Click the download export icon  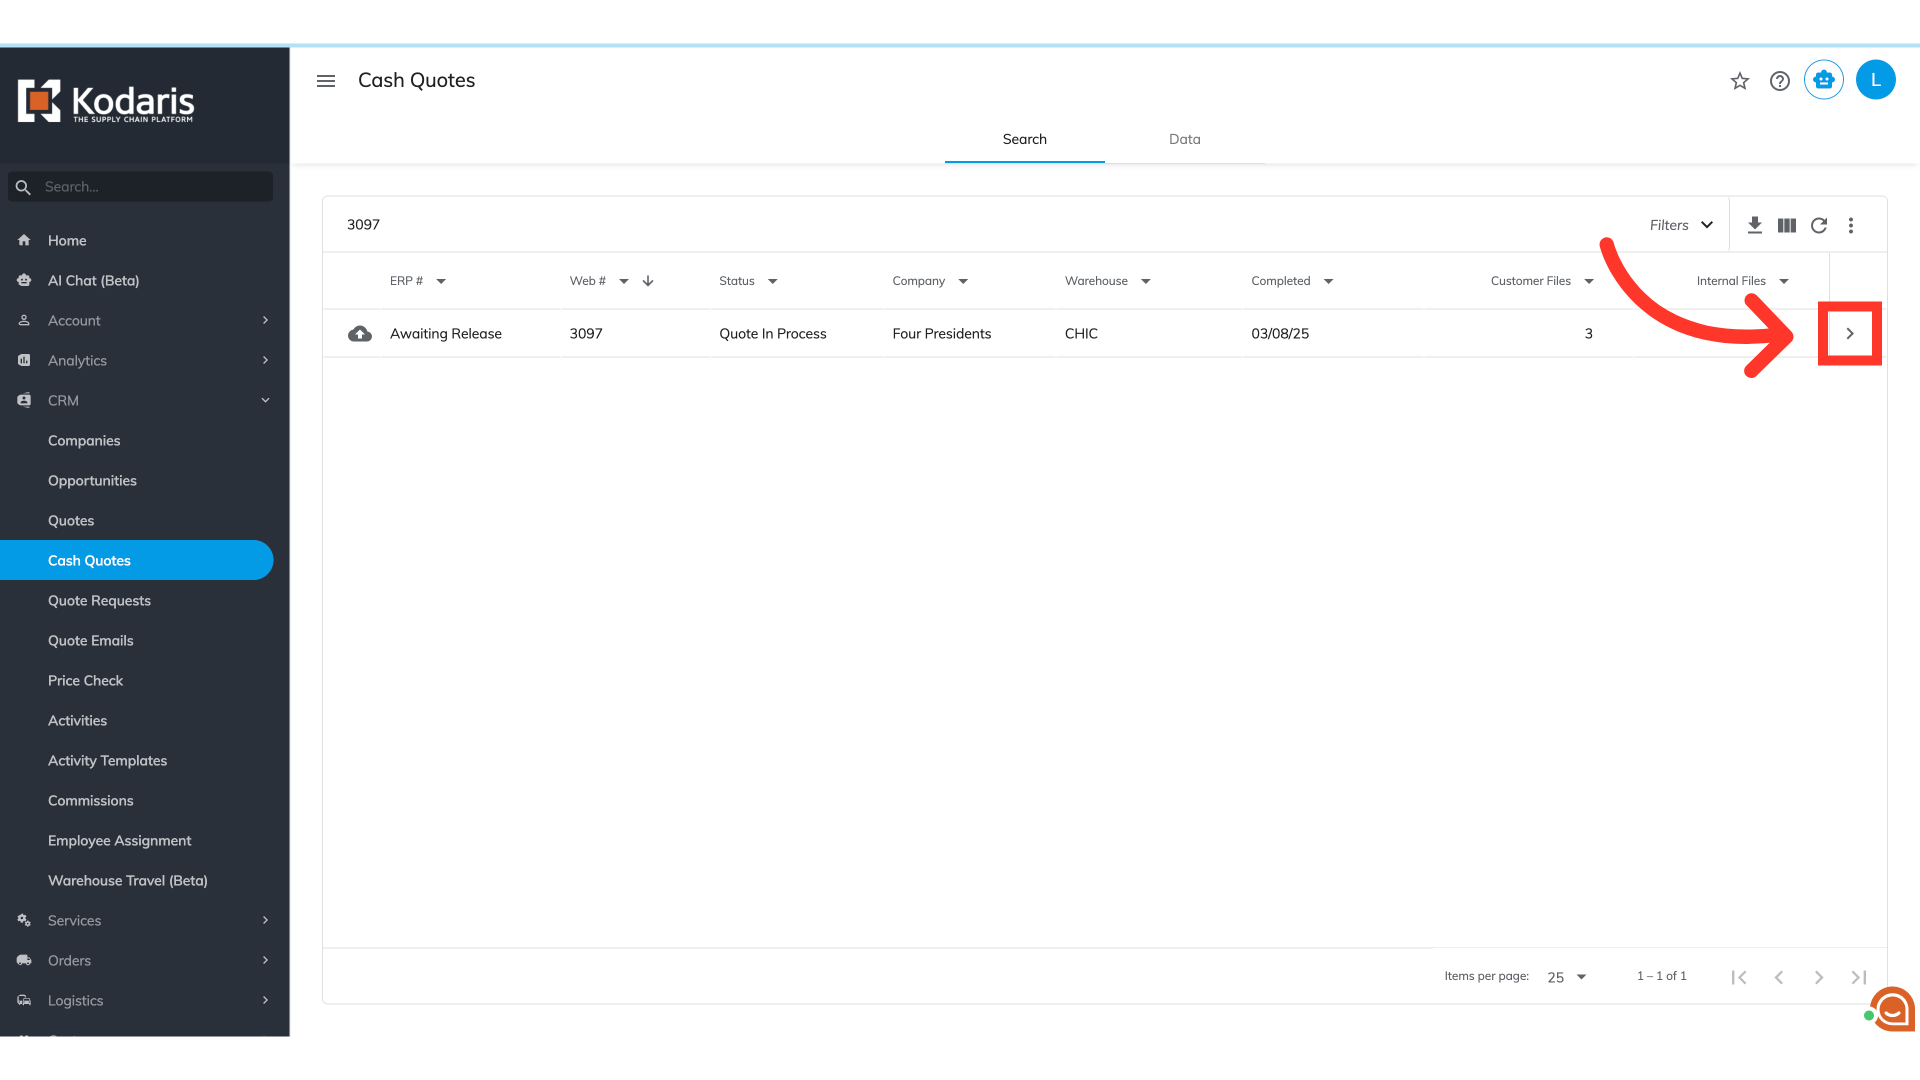point(1754,225)
